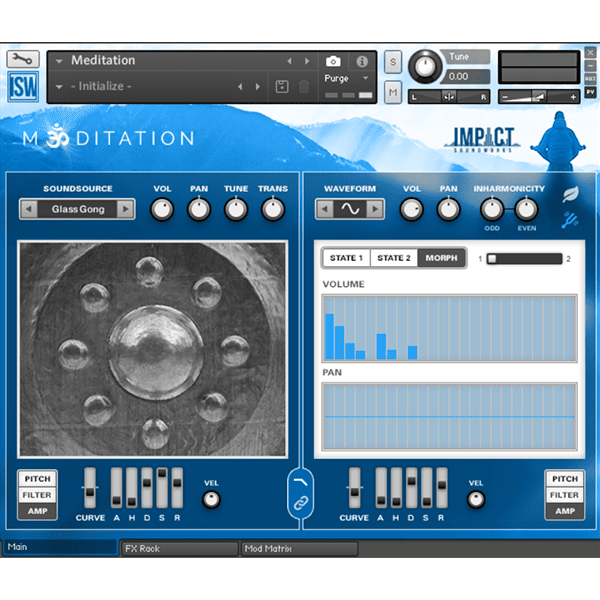The width and height of the screenshot is (600, 600).
Task: Go to next instrument arrow beside Meditation
Action: pyautogui.click(x=307, y=61)
